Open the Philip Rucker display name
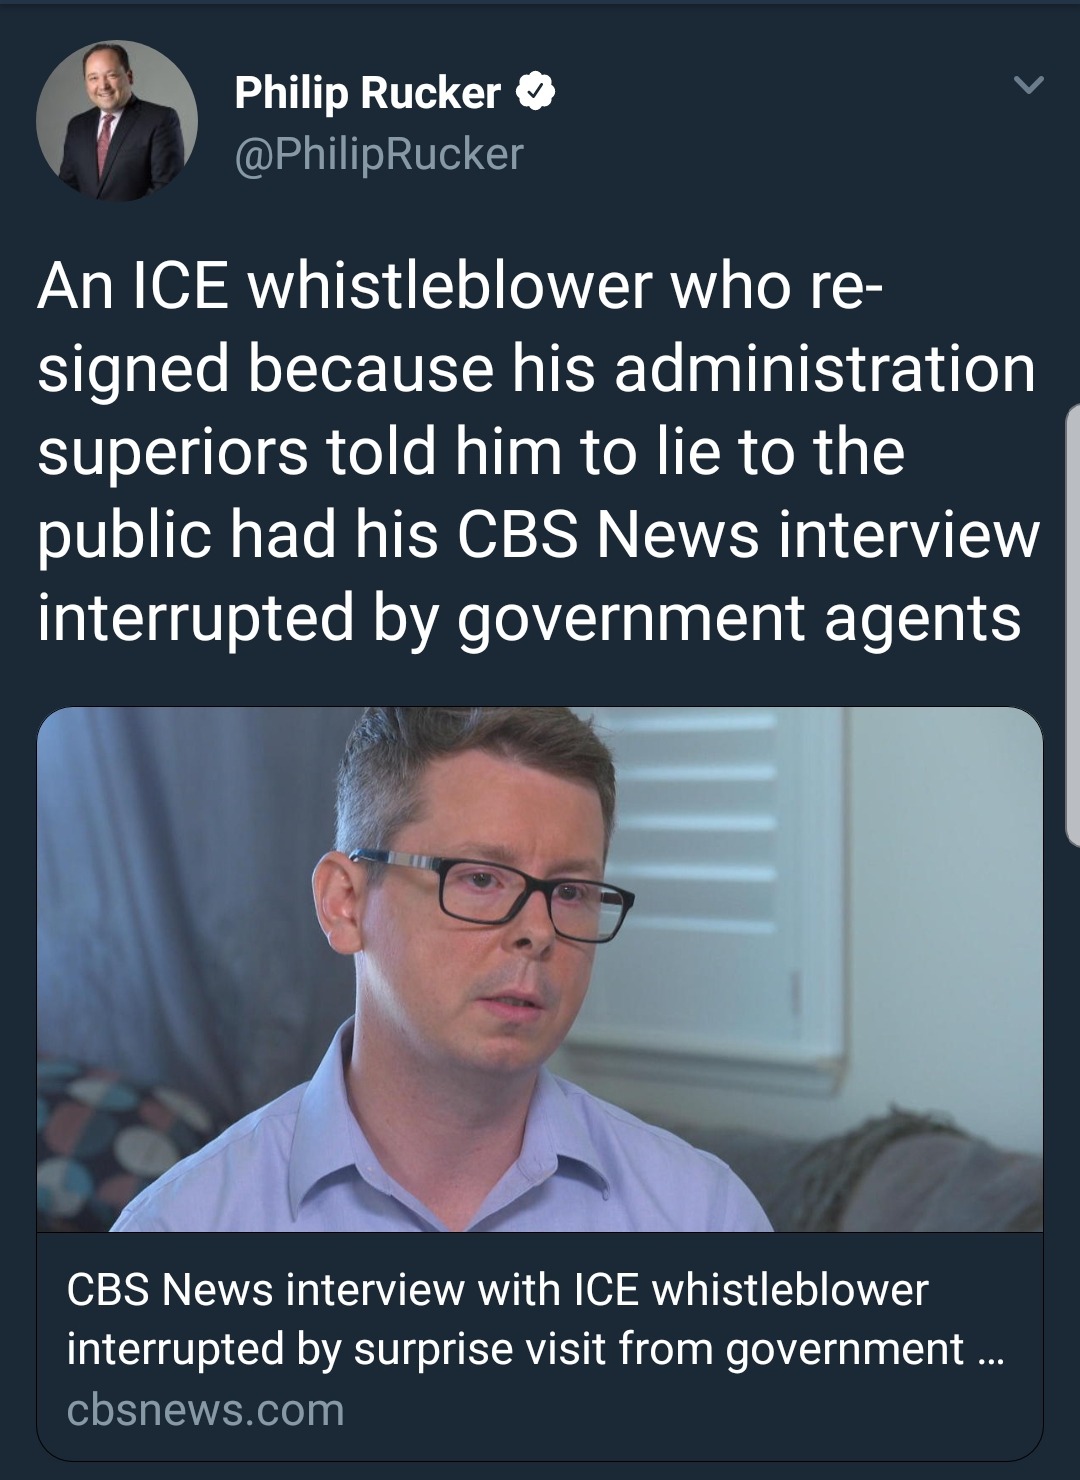This screenshot has width=1080, height=1480. point(367,93)
